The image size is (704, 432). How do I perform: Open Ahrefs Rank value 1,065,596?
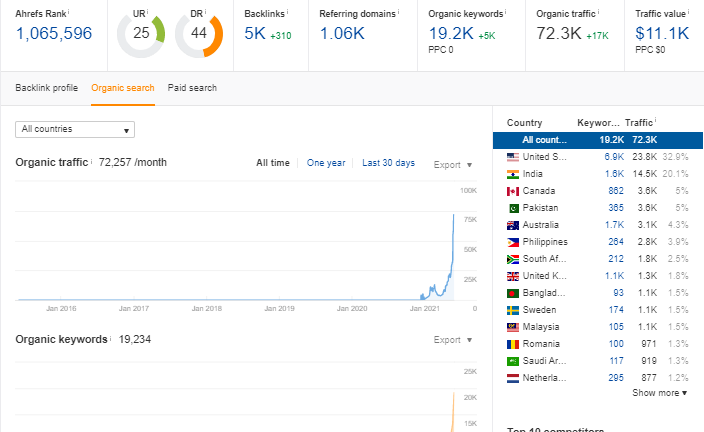[54, 34]
